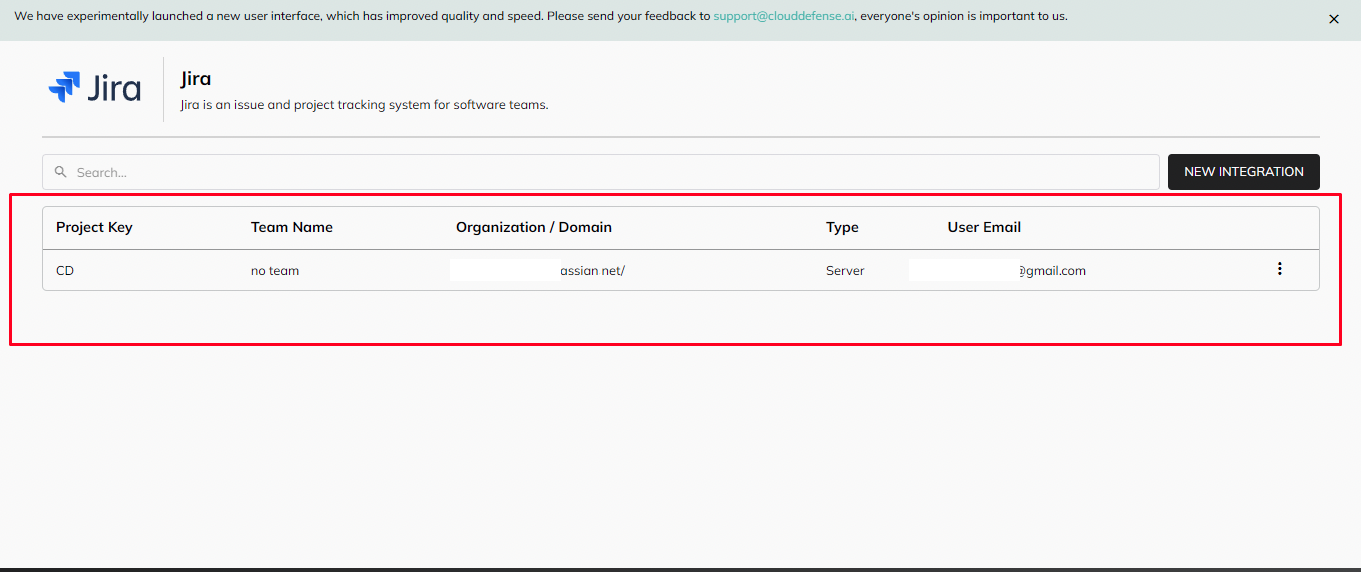Image resolution: width=1361 pixels, height=572 pixels.
Task: Select the CD project key cell
Action: pos(65,271)
